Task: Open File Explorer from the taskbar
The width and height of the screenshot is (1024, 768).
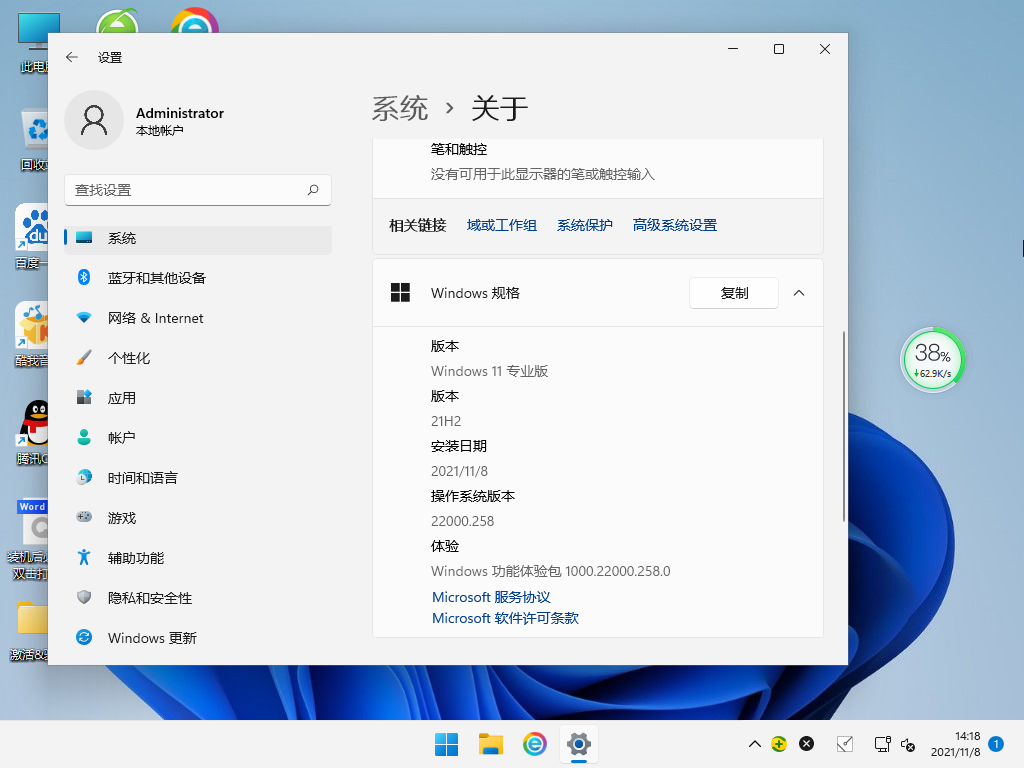Action: [x=490, y=744]
